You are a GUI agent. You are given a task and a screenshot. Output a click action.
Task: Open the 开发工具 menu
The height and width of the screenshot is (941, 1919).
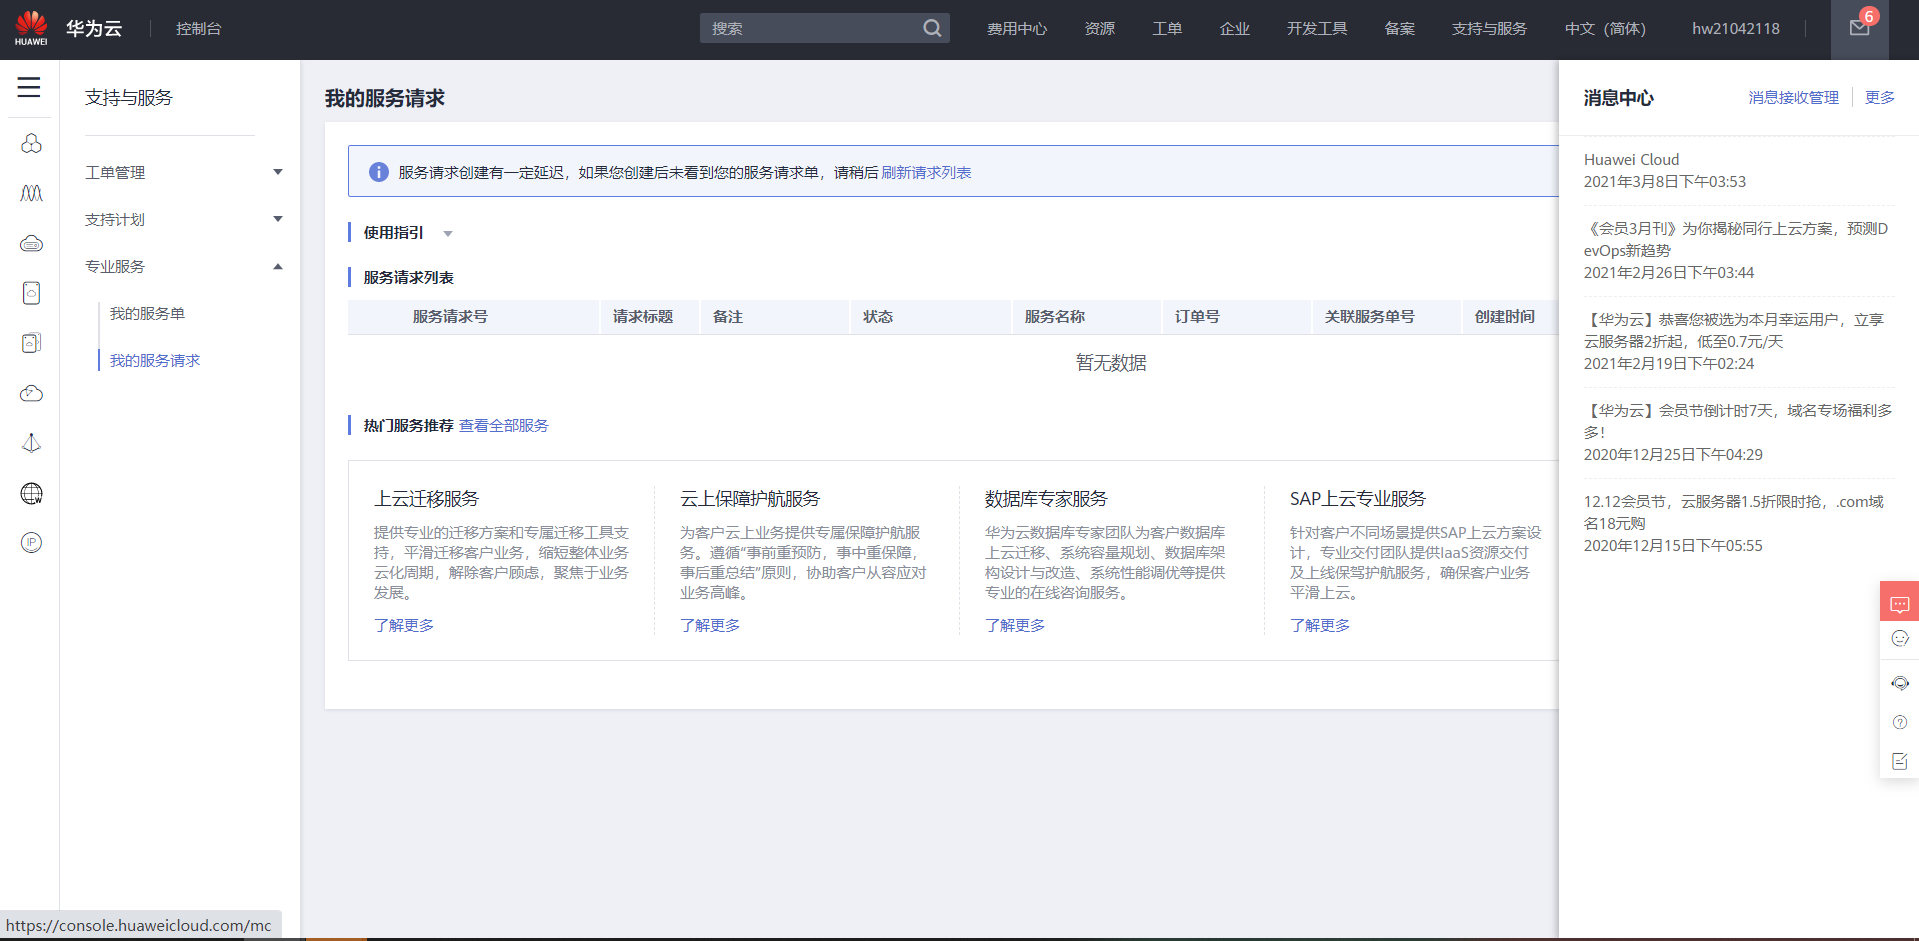(x=1317, y=28)
